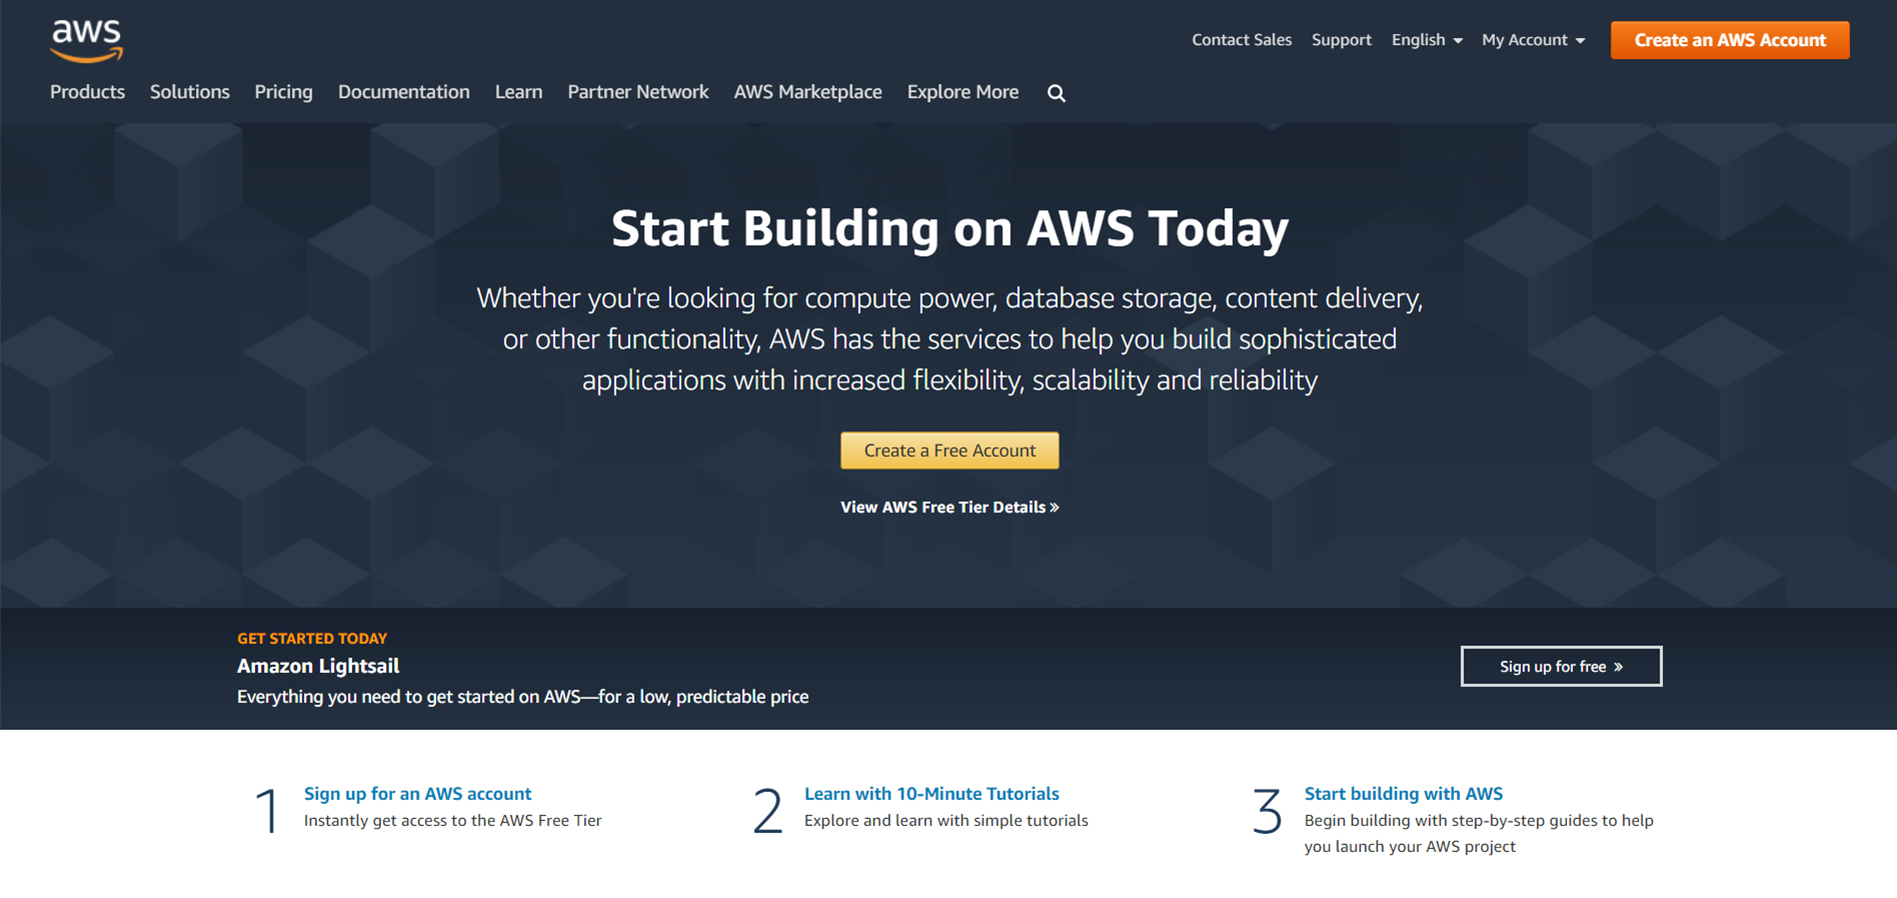The image size is (1897, 898).
Task: Open Documentation from the nav bar
Action: (404, 92)
